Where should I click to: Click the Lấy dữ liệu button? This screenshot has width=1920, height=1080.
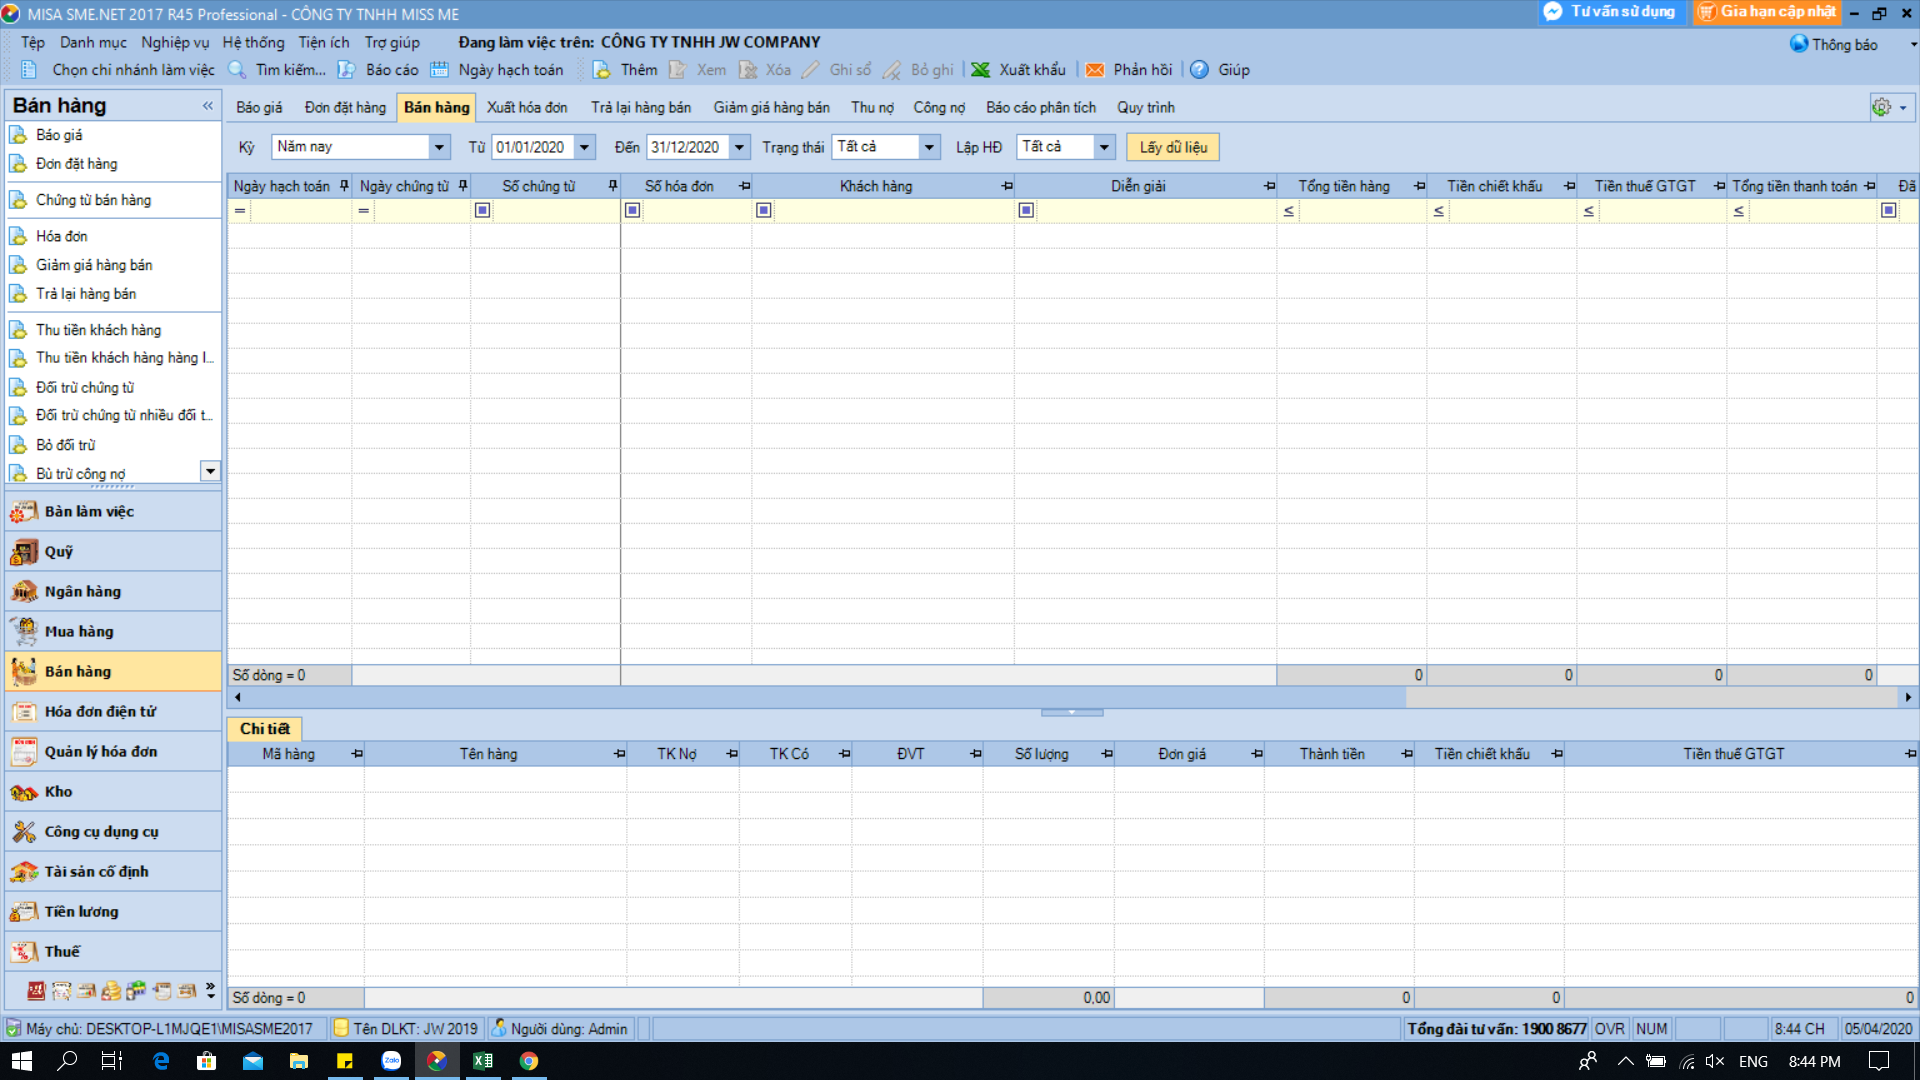click(1172, 147)
